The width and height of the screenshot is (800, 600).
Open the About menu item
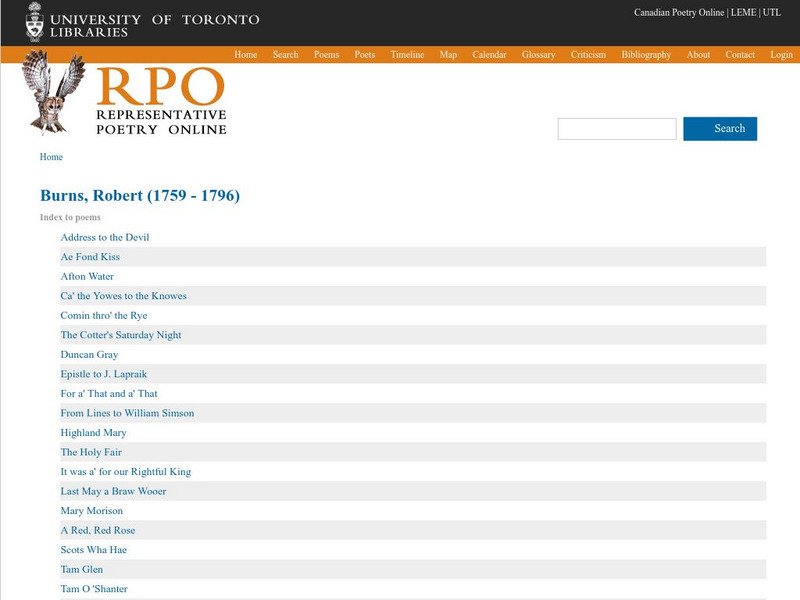[x=698, y=55]
